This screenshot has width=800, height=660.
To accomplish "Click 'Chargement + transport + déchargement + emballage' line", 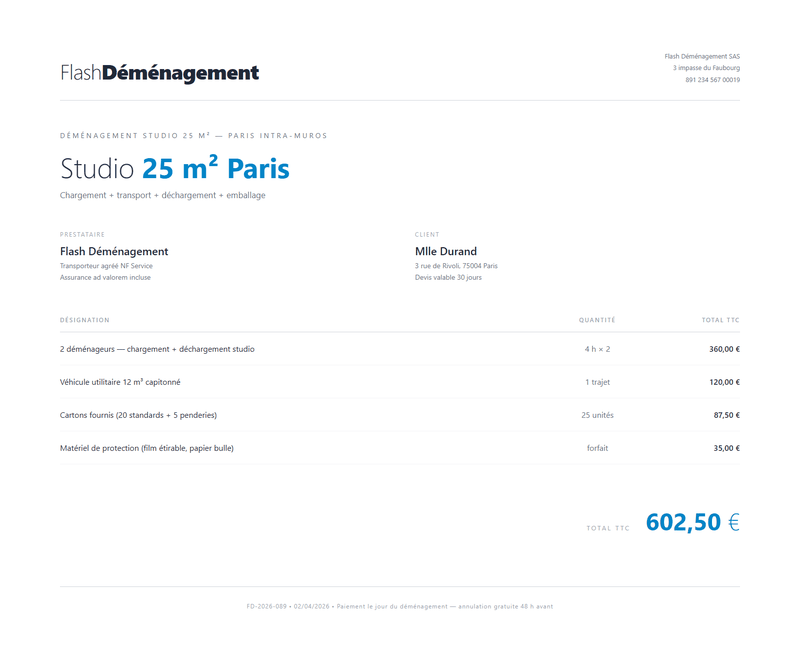I will 163,195.
